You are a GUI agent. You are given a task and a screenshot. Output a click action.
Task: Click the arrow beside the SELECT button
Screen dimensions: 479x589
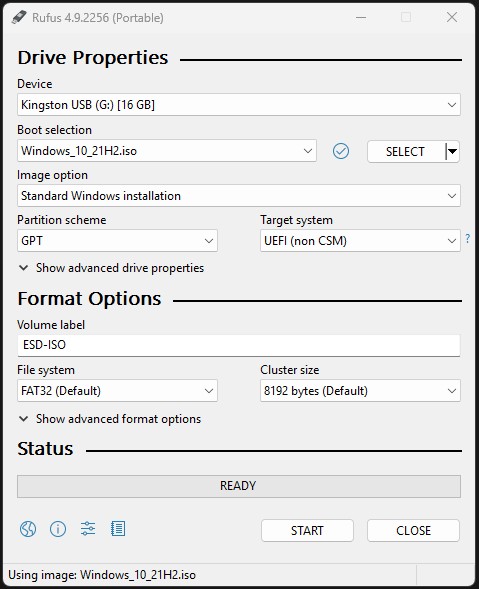coord(453,151)
